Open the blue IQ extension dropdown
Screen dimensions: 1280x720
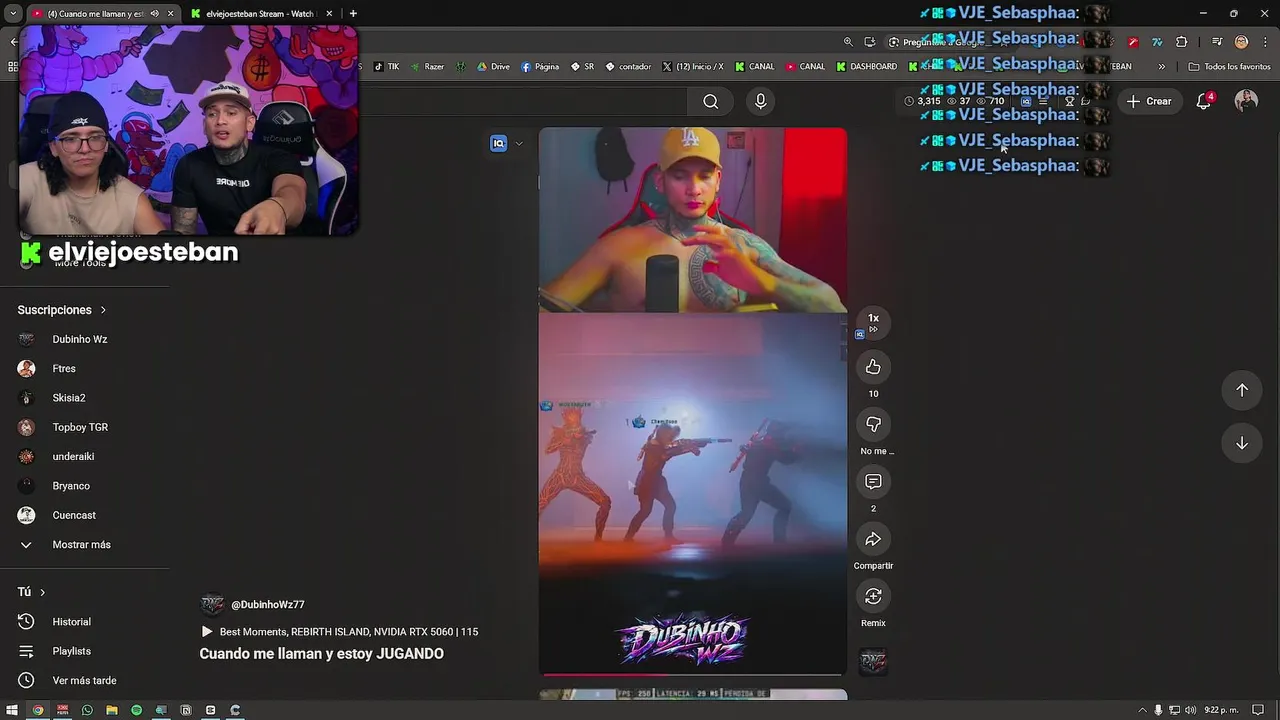518,143
